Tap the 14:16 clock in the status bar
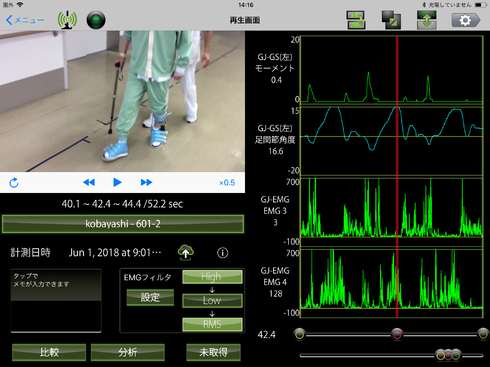 [246, 5]
